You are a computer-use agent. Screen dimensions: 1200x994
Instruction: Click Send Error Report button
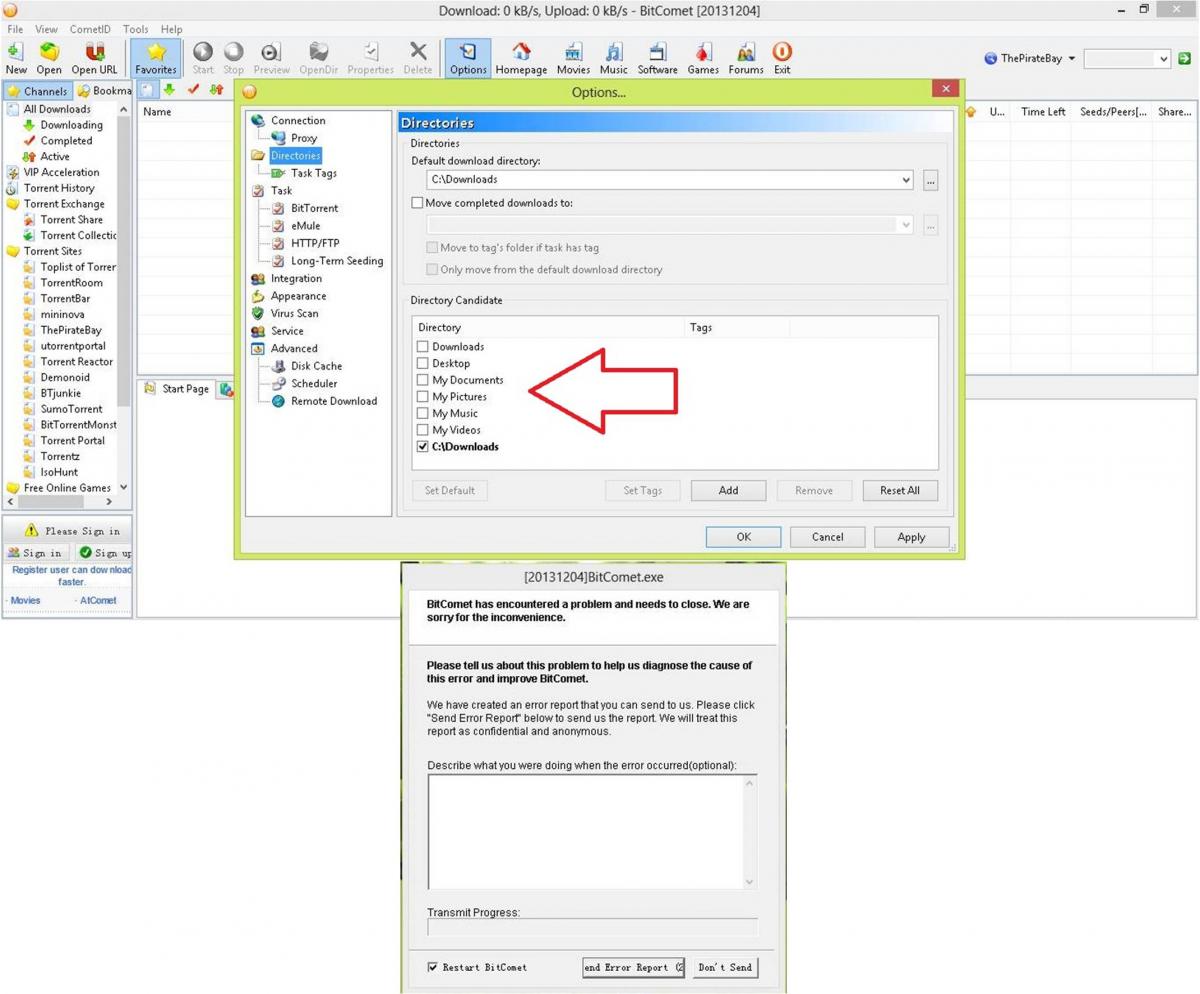tap(634, 967)
